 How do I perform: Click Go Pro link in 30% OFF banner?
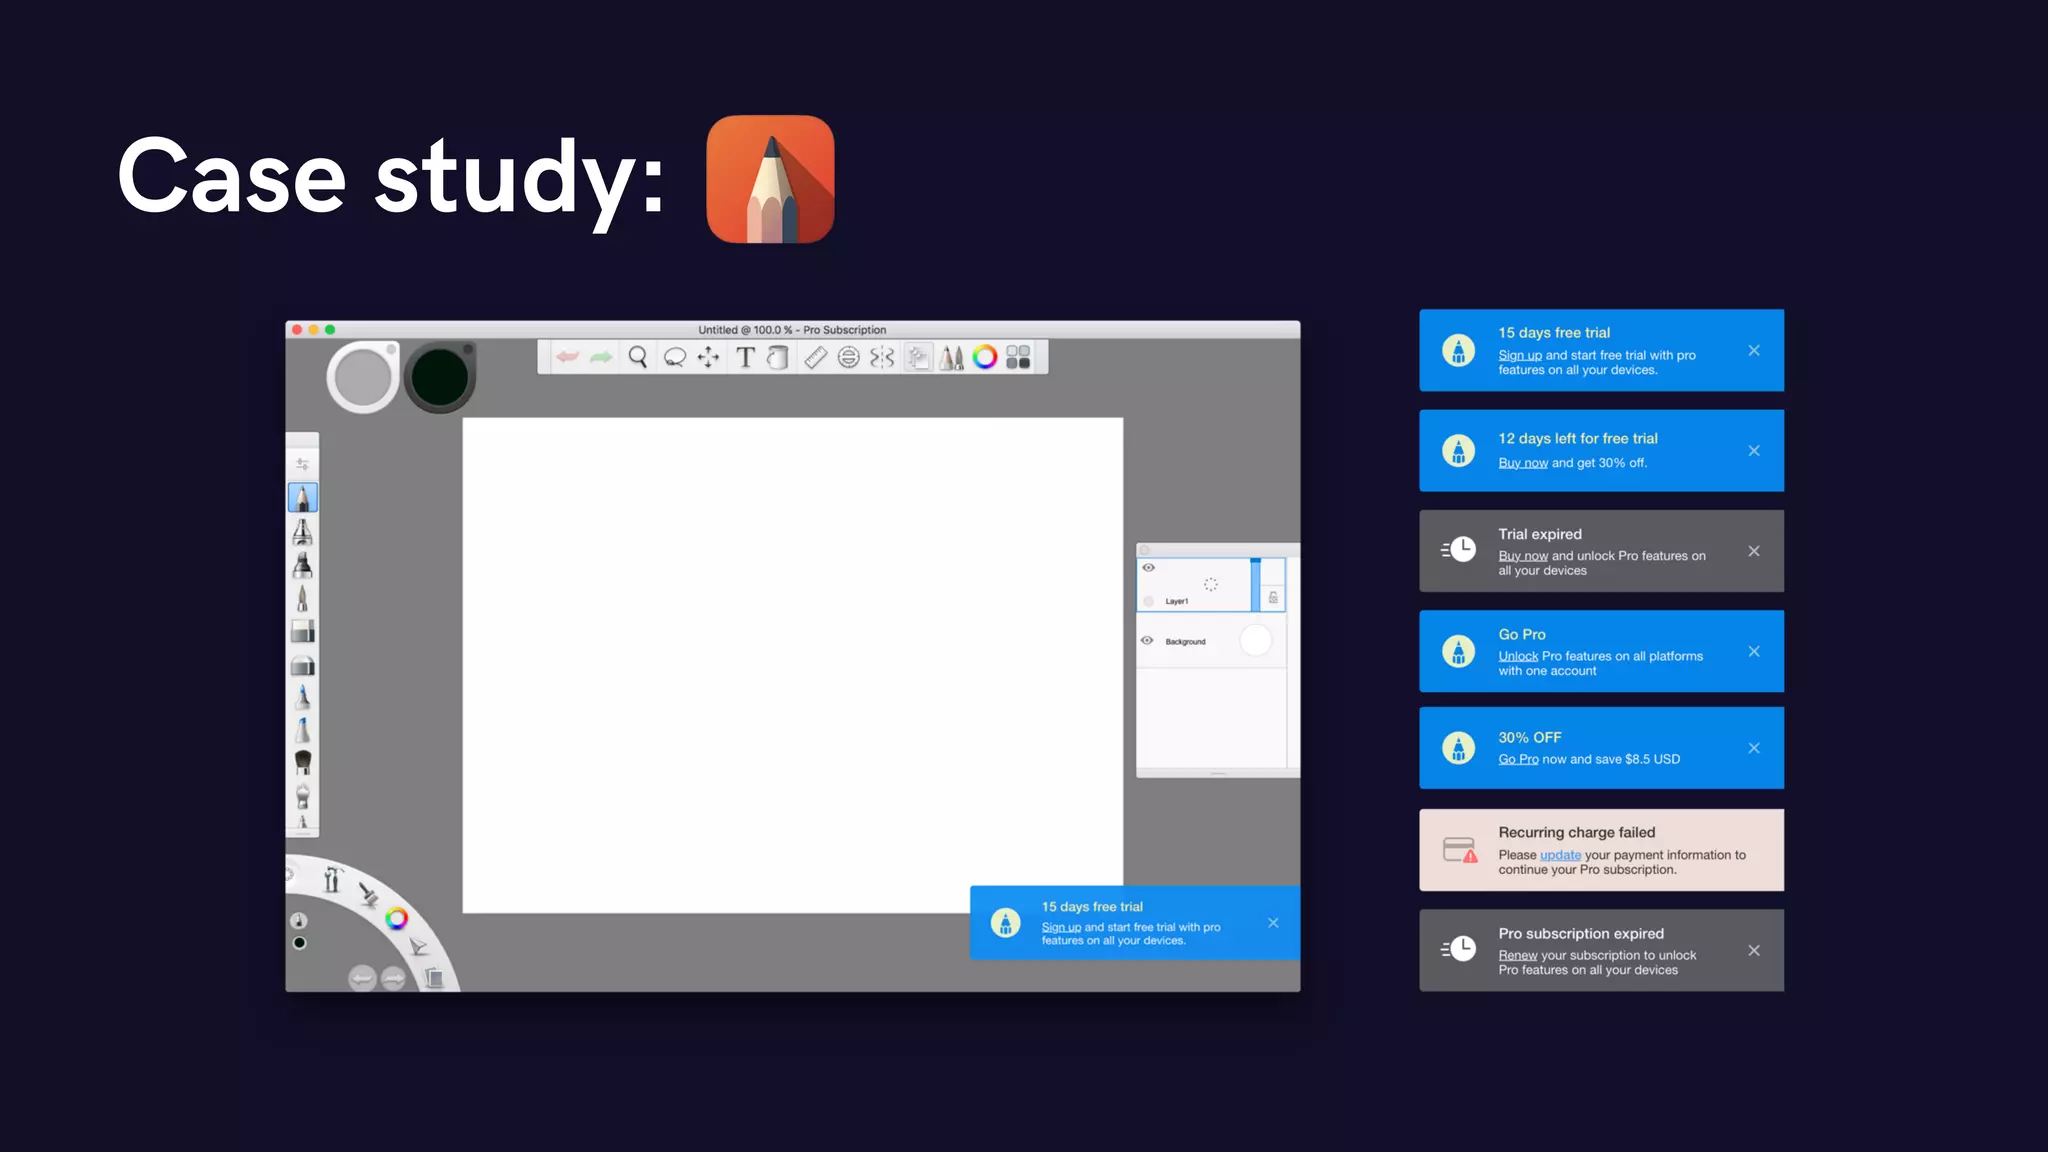(1518, 759)
